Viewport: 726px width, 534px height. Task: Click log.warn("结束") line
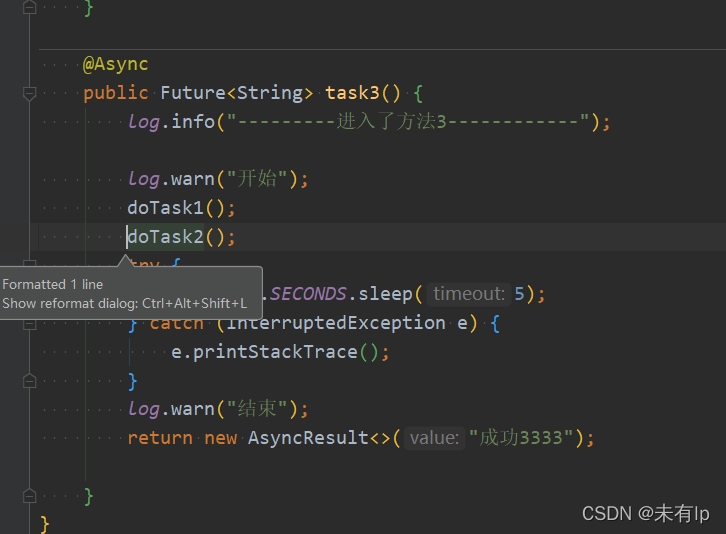click(218, 409)
